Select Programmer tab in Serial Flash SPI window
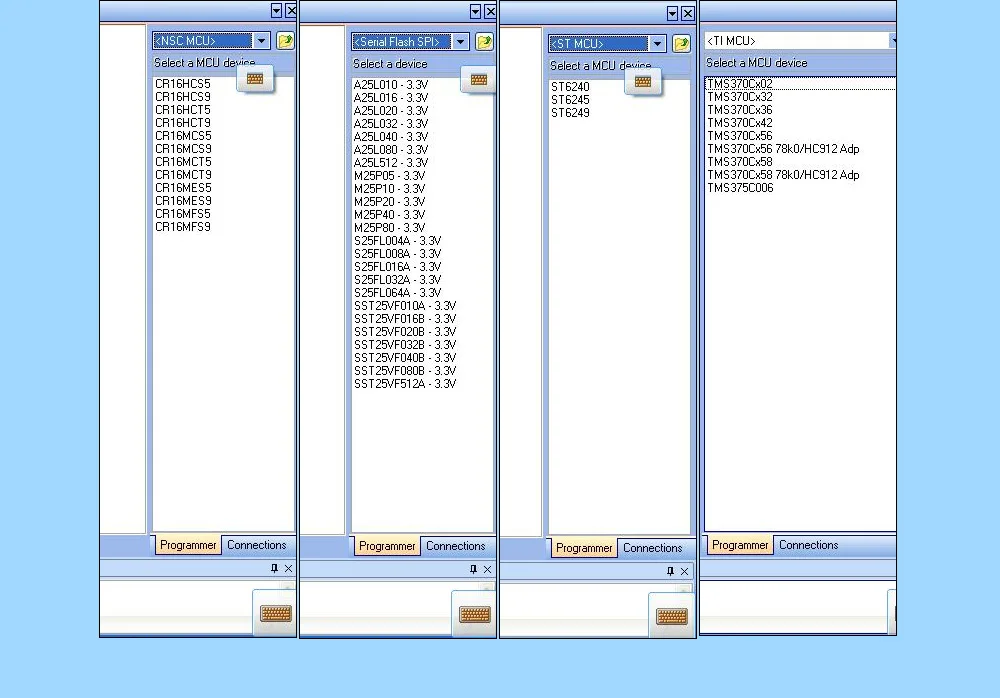The width and height of the screenshot is (1000, 698). click(x=387, y=546)
